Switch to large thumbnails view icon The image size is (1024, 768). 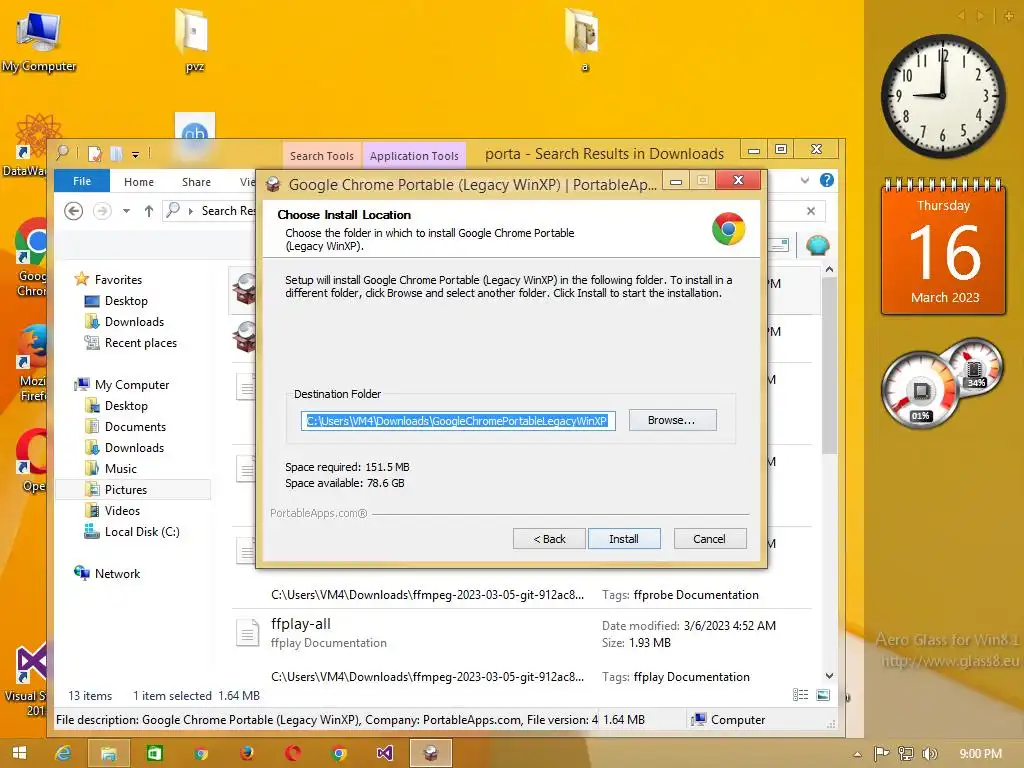823,695
